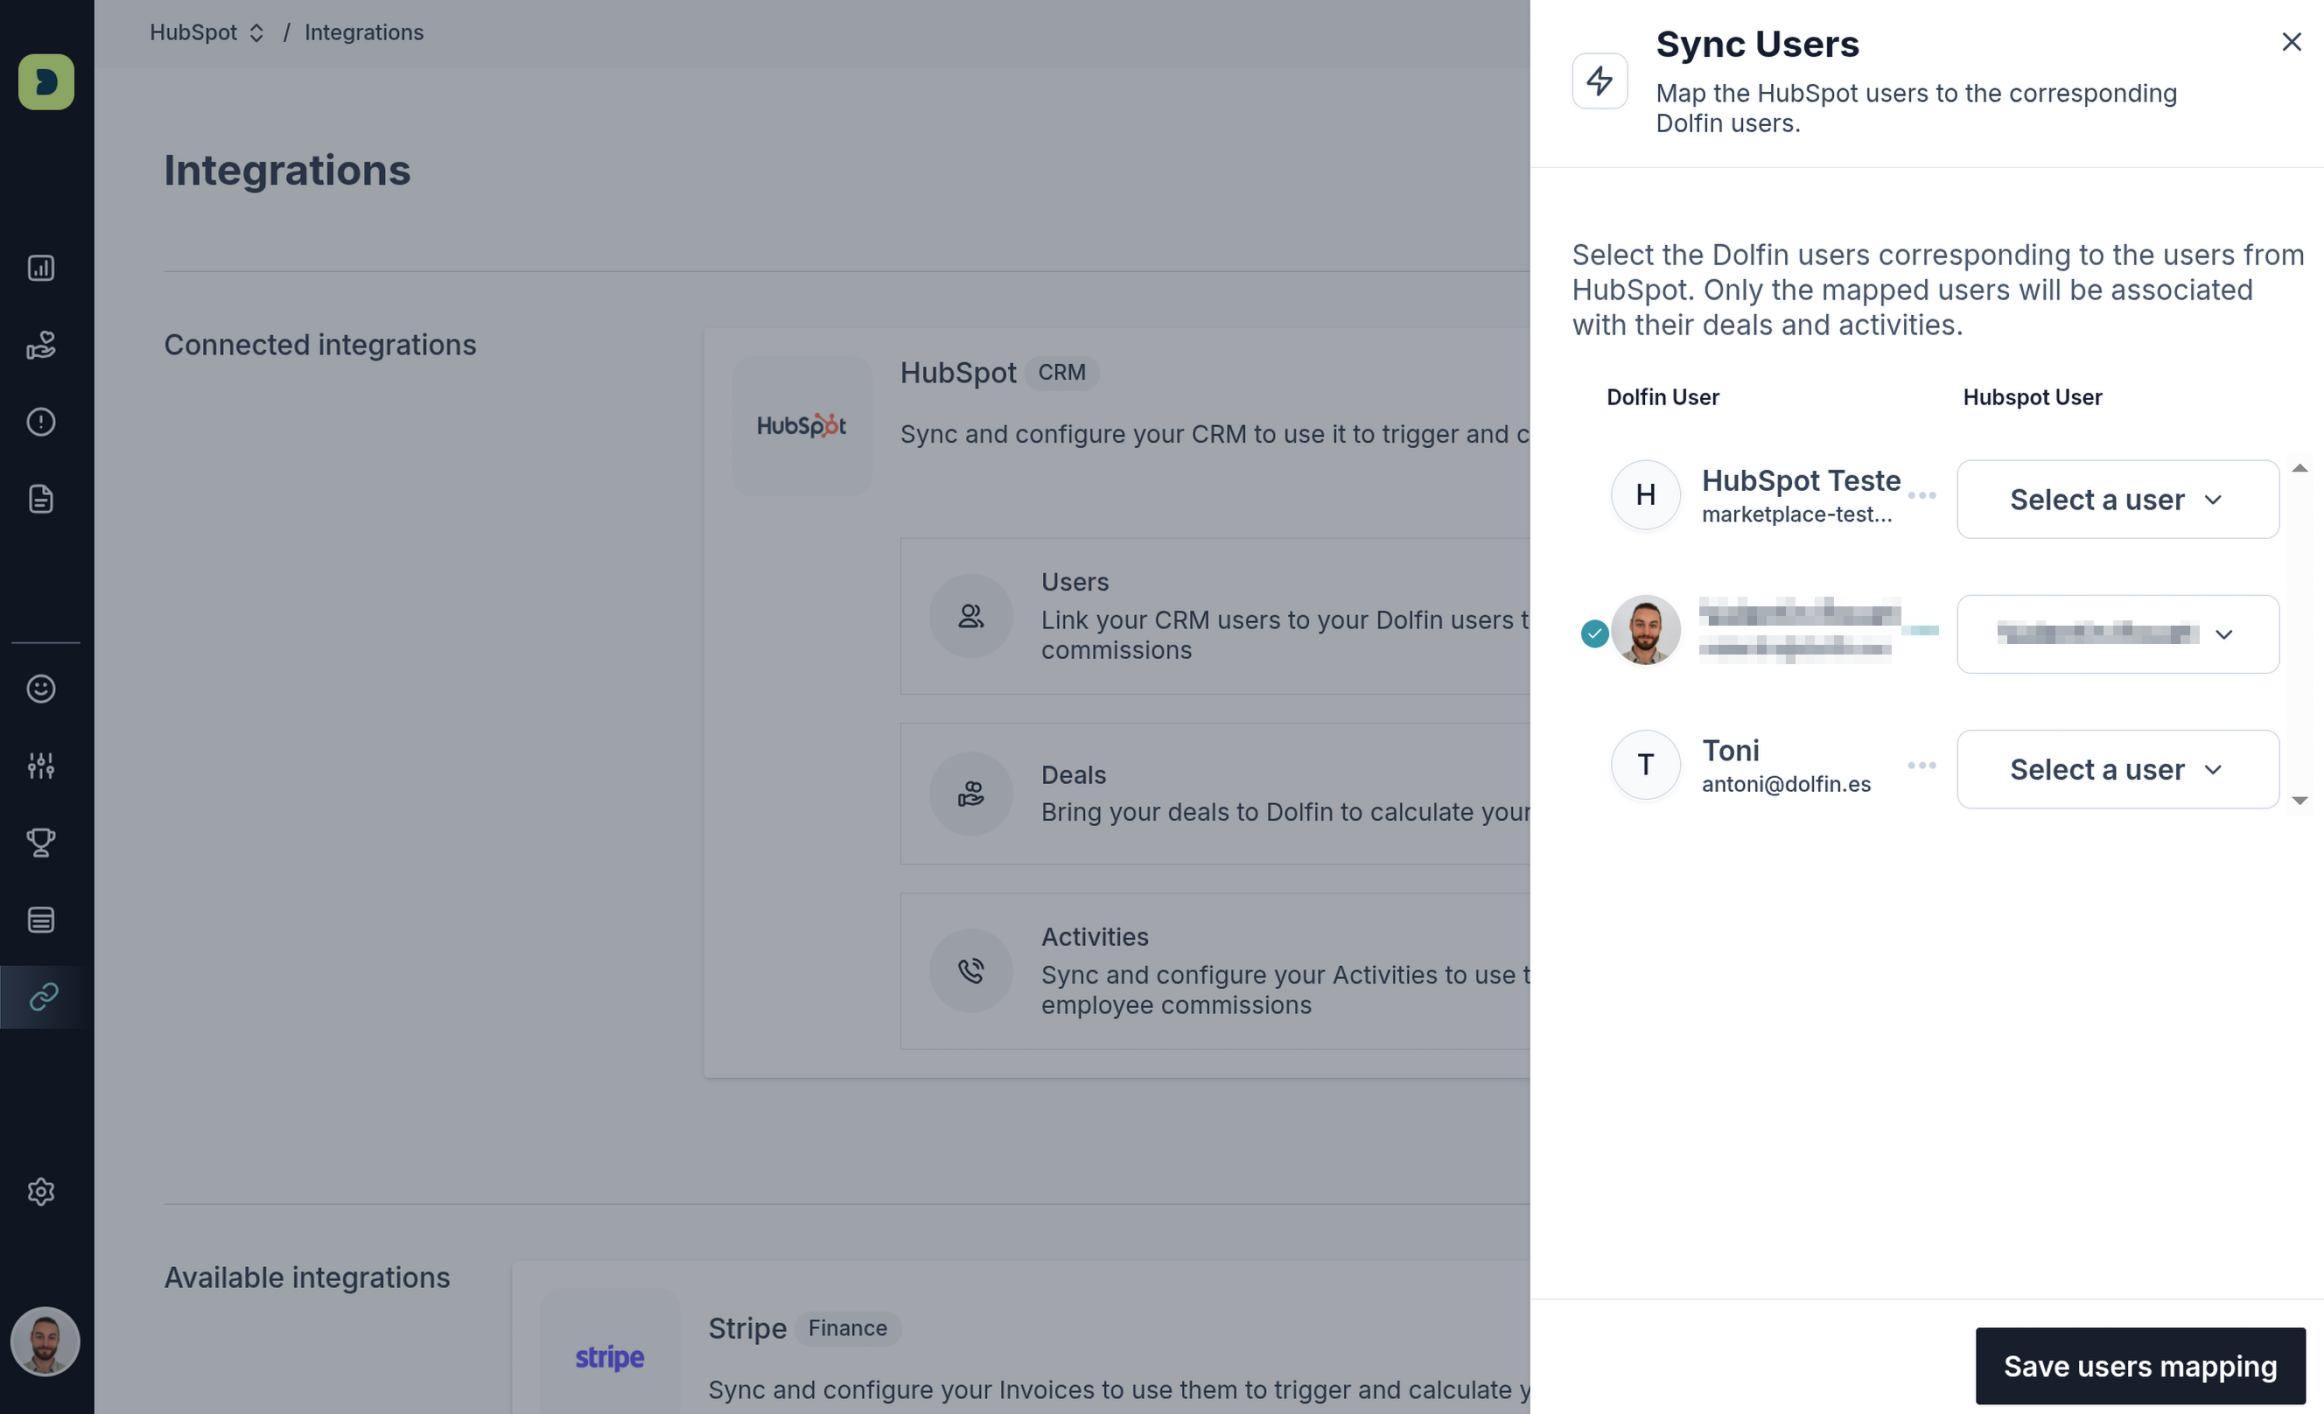Image resolution: width=2324 pixels, height=1414 pixels.
Task: Click the Available integrations heading
Action: click(307, 1277)
